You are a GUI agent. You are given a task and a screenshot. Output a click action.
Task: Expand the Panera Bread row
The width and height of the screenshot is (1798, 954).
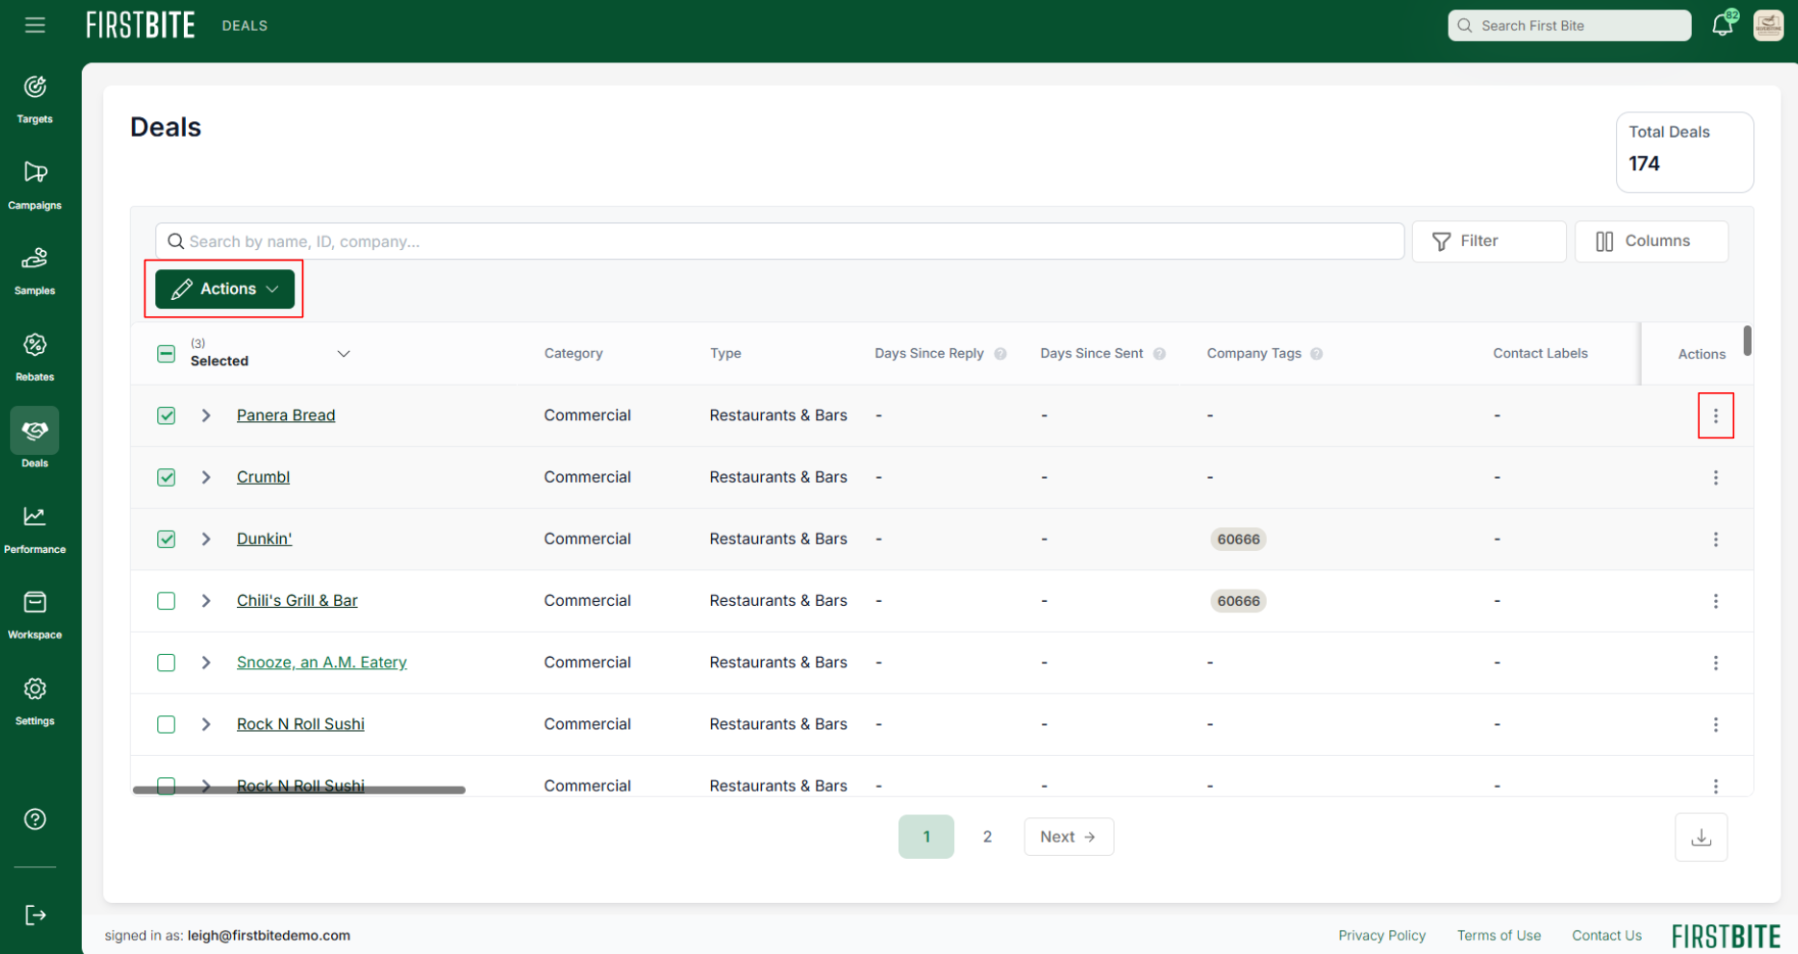(206, 416)
